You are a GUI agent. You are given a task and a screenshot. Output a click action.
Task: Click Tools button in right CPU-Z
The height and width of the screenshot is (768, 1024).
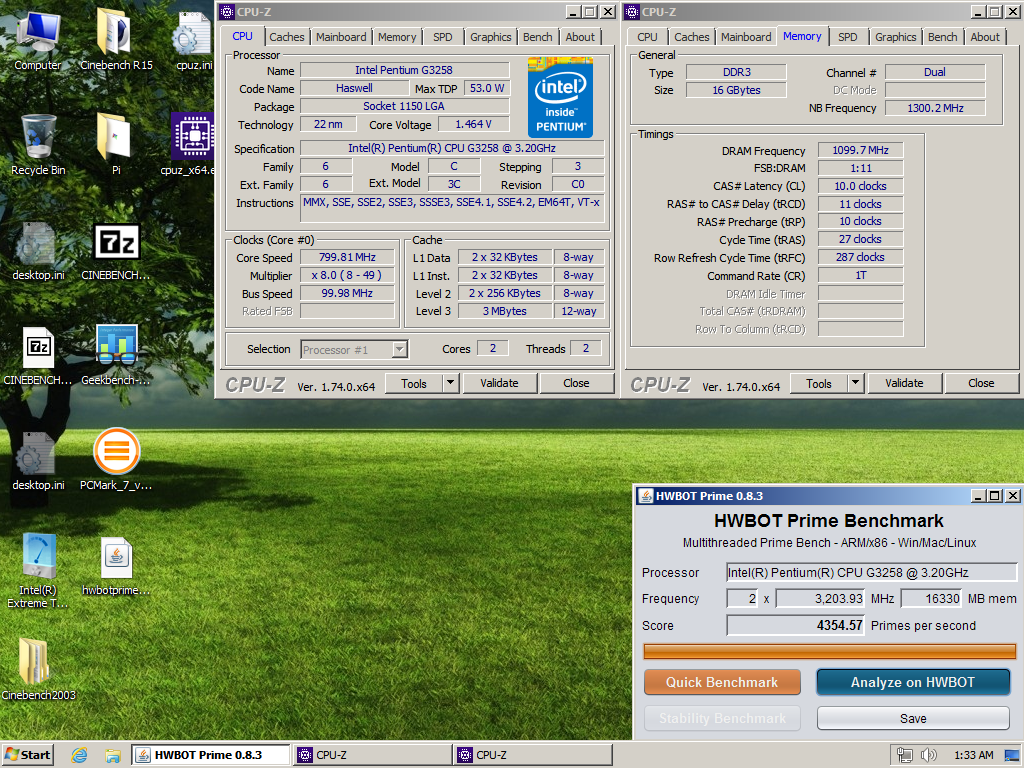click(x=819, y=383)
